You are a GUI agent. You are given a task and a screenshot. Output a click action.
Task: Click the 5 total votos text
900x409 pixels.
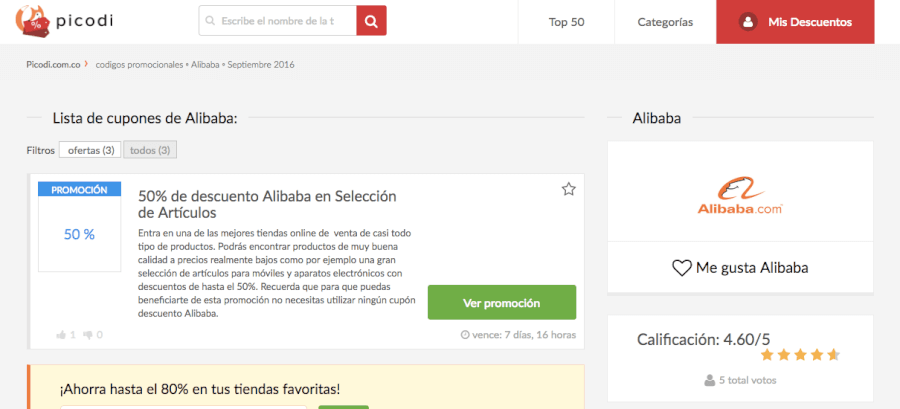point(747,380)
